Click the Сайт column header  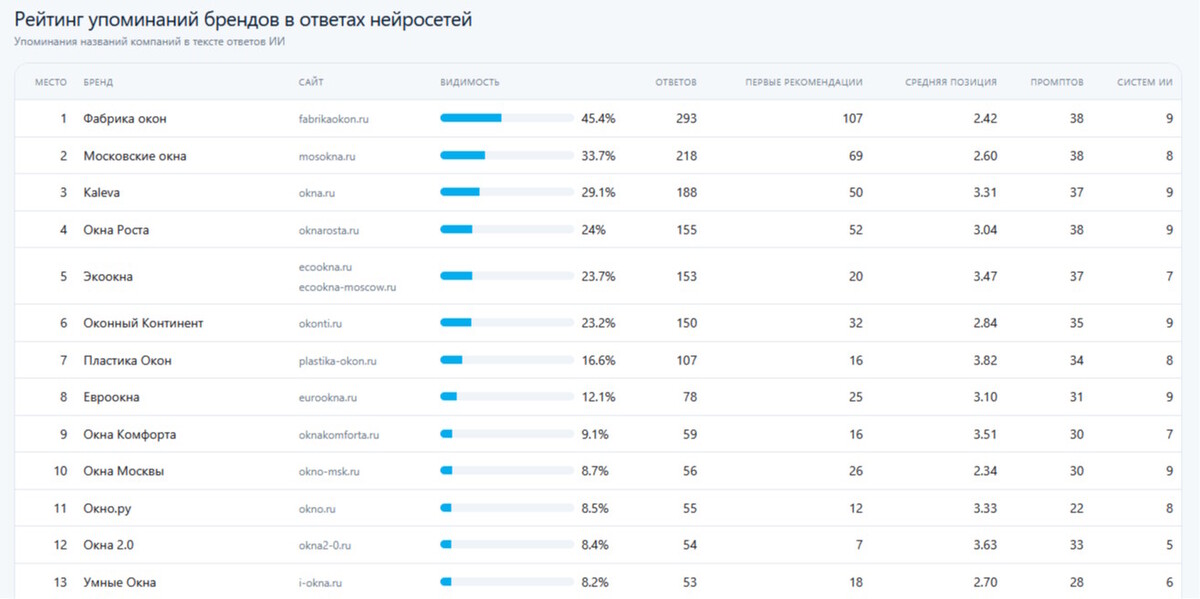[311, 82]
